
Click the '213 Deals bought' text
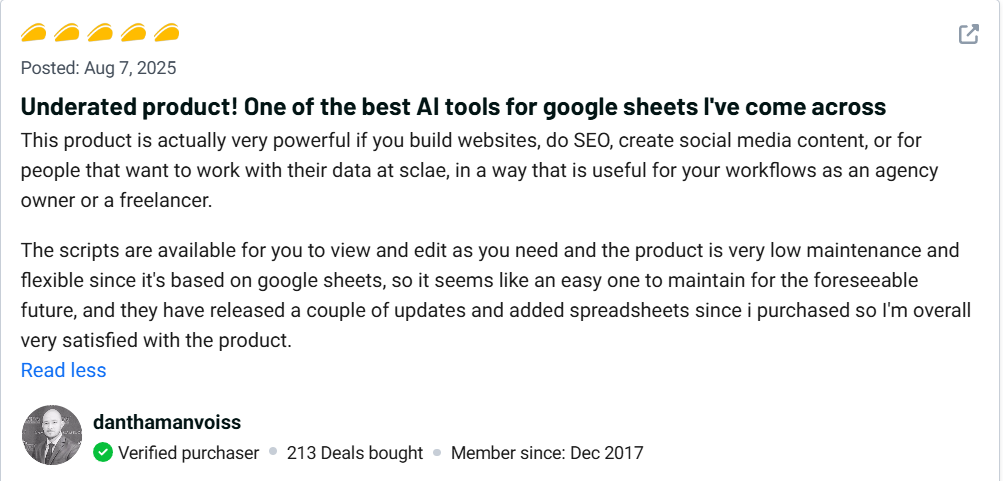pyautogui.click(x=355, y=453)
